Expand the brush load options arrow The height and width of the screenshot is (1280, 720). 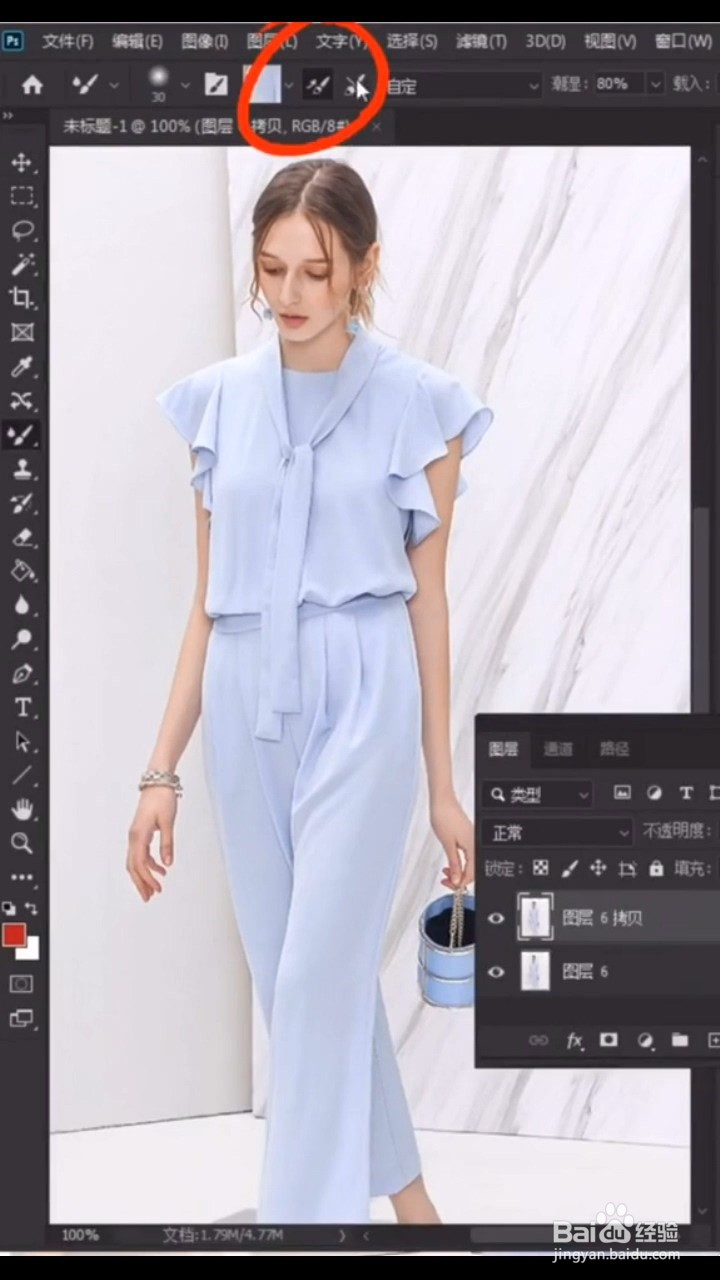(x=289, y=86)
